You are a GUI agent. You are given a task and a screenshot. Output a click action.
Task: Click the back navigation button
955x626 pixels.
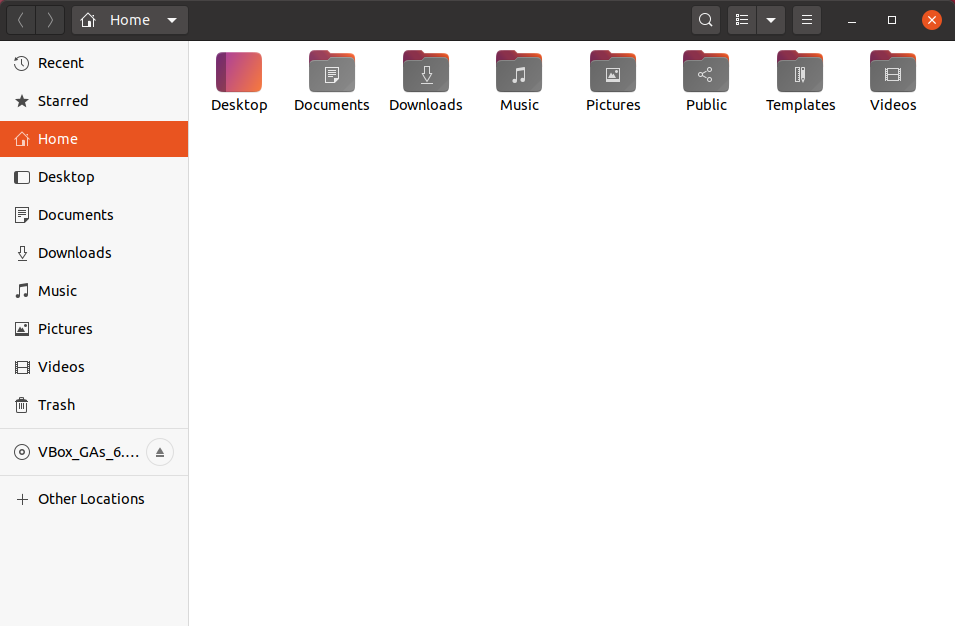tap(20, 20)
